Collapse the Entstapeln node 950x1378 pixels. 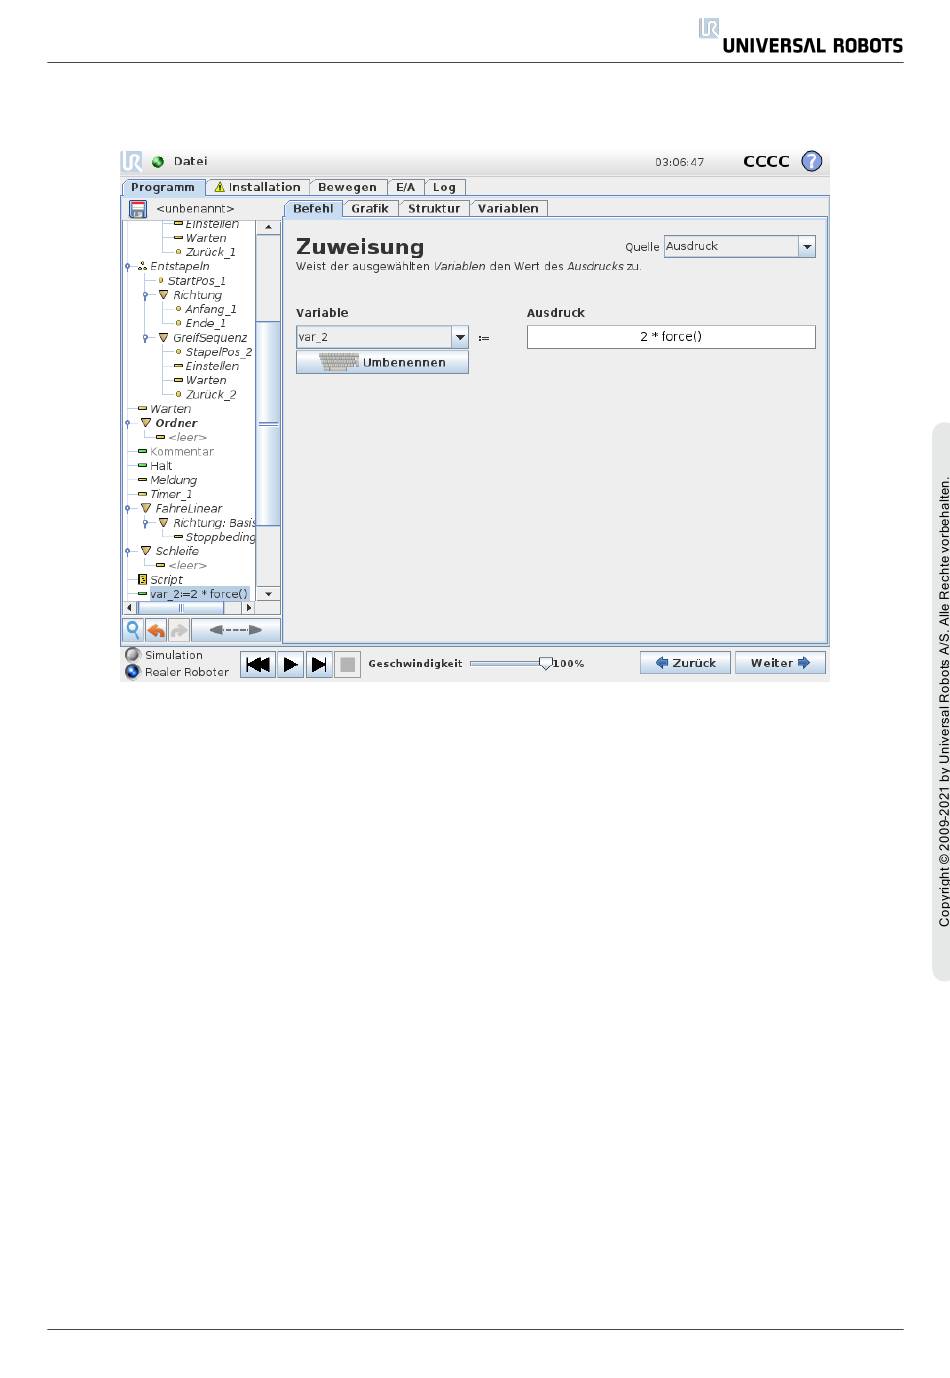click(128, 267)
